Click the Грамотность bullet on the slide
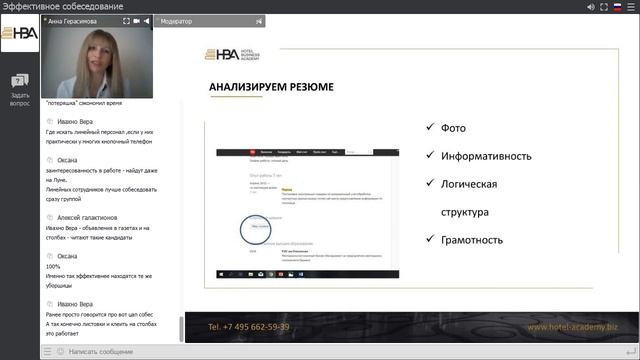This screenshot has height=360, width=640. (472, 240)
